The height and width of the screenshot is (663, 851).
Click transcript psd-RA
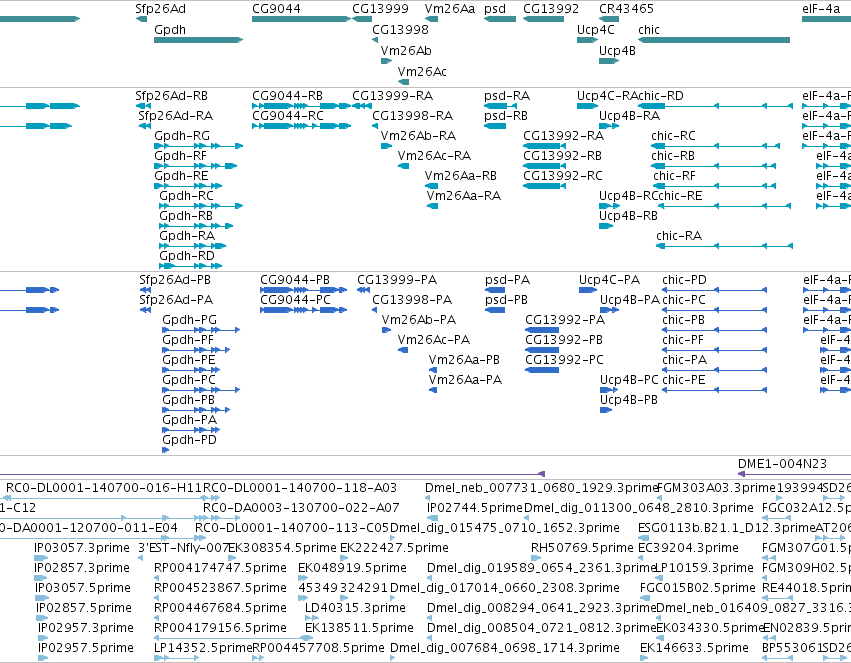(x=507, y=96)
